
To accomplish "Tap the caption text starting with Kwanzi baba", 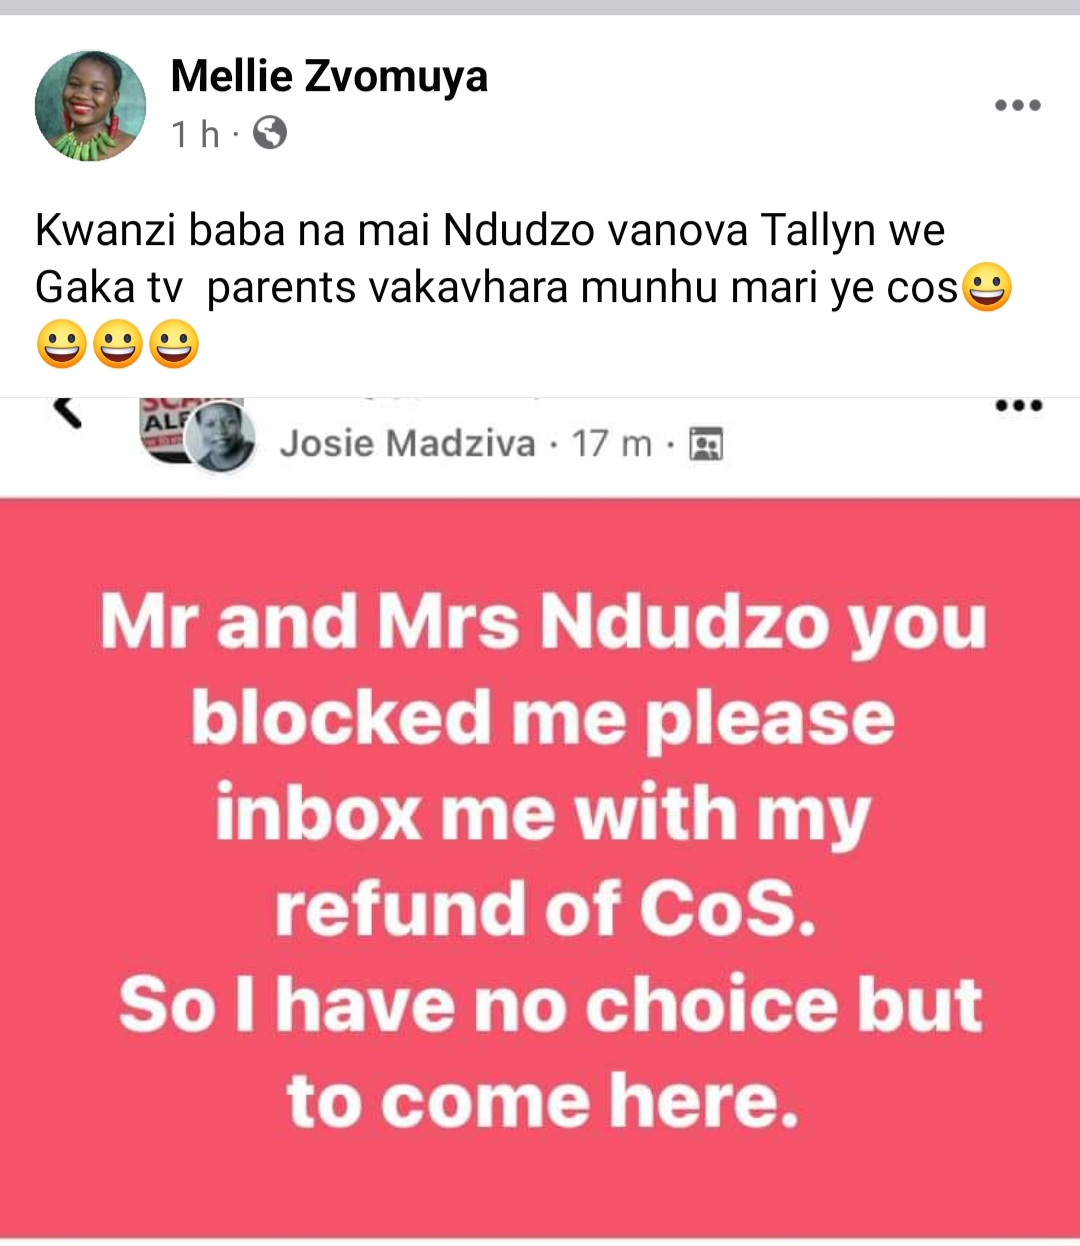I will [x=525, y=288].
